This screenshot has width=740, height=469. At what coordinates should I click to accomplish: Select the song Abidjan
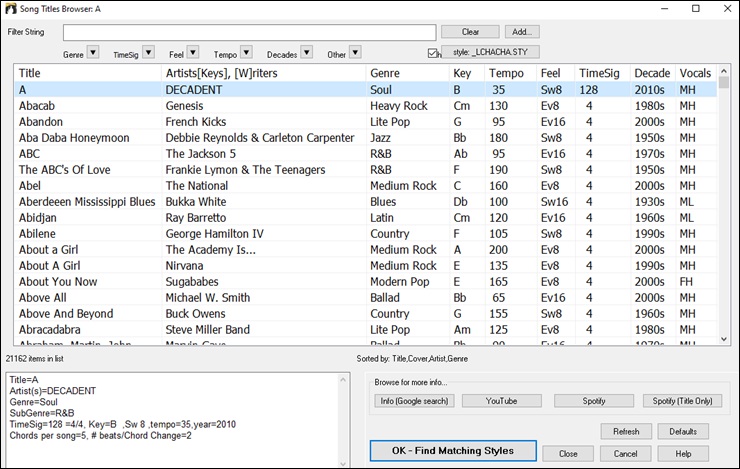tap(366, 218)
